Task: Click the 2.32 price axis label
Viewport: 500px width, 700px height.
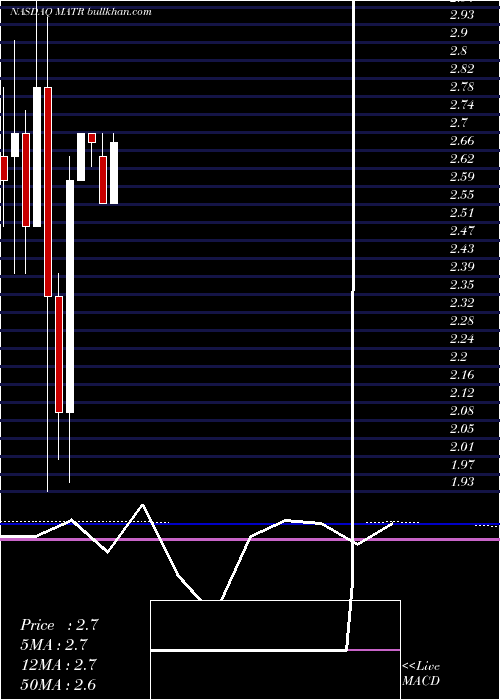Action: pos(462,303)
